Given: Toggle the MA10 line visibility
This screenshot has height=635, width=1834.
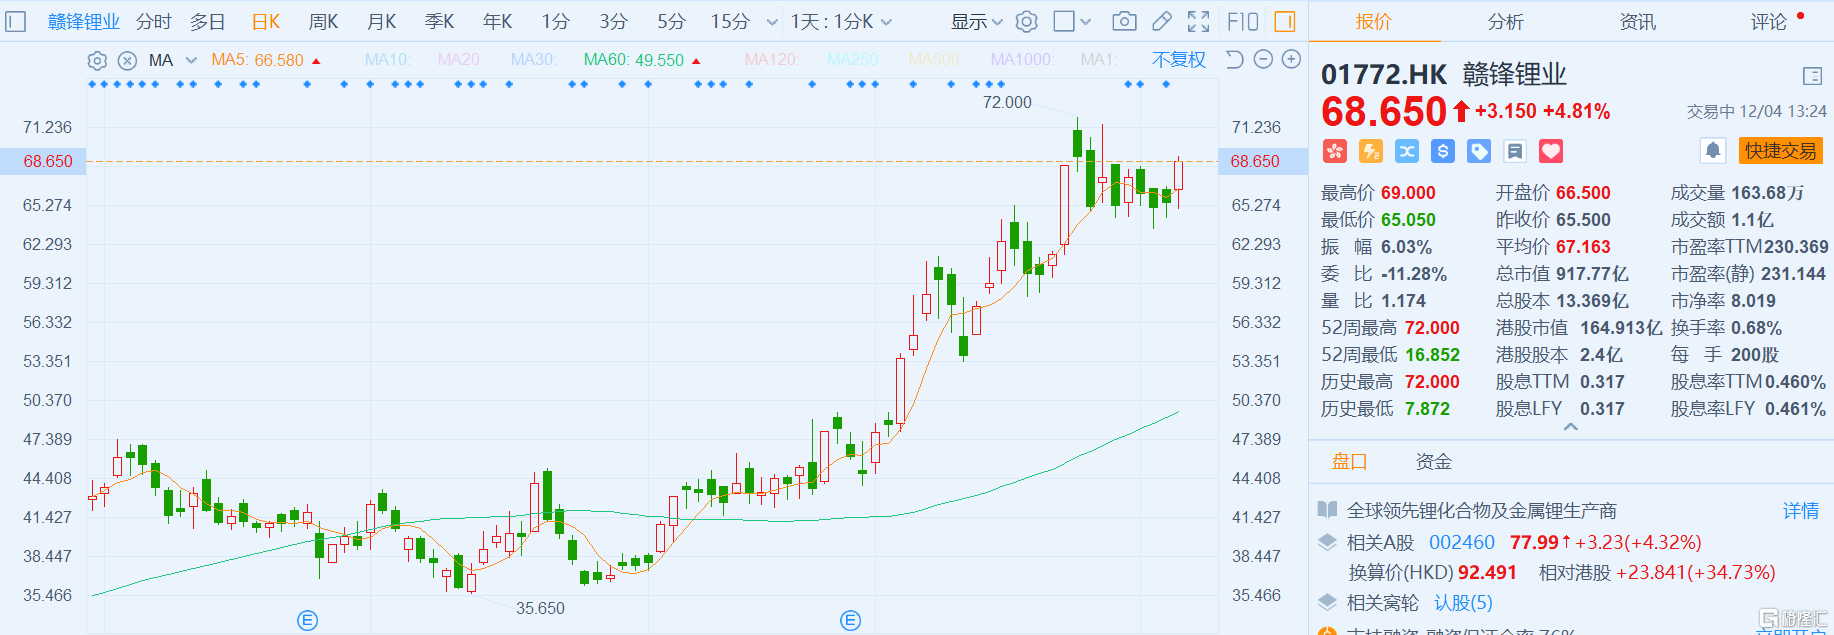Looking at the screenshot, I should click(387, 60).
